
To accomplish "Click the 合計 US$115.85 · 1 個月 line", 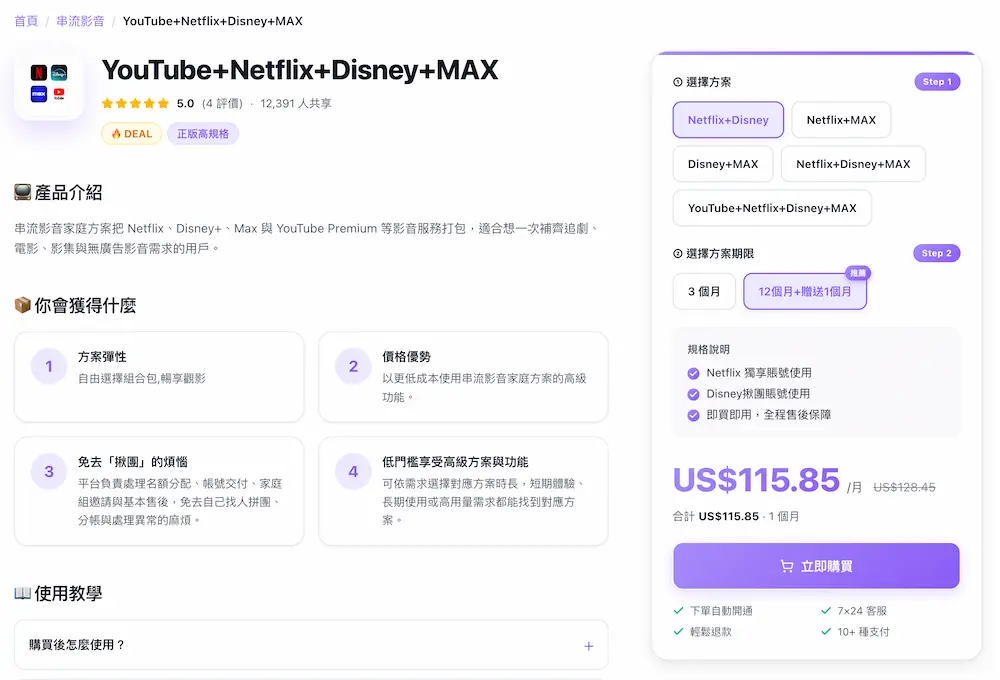I will coord(736,516).
